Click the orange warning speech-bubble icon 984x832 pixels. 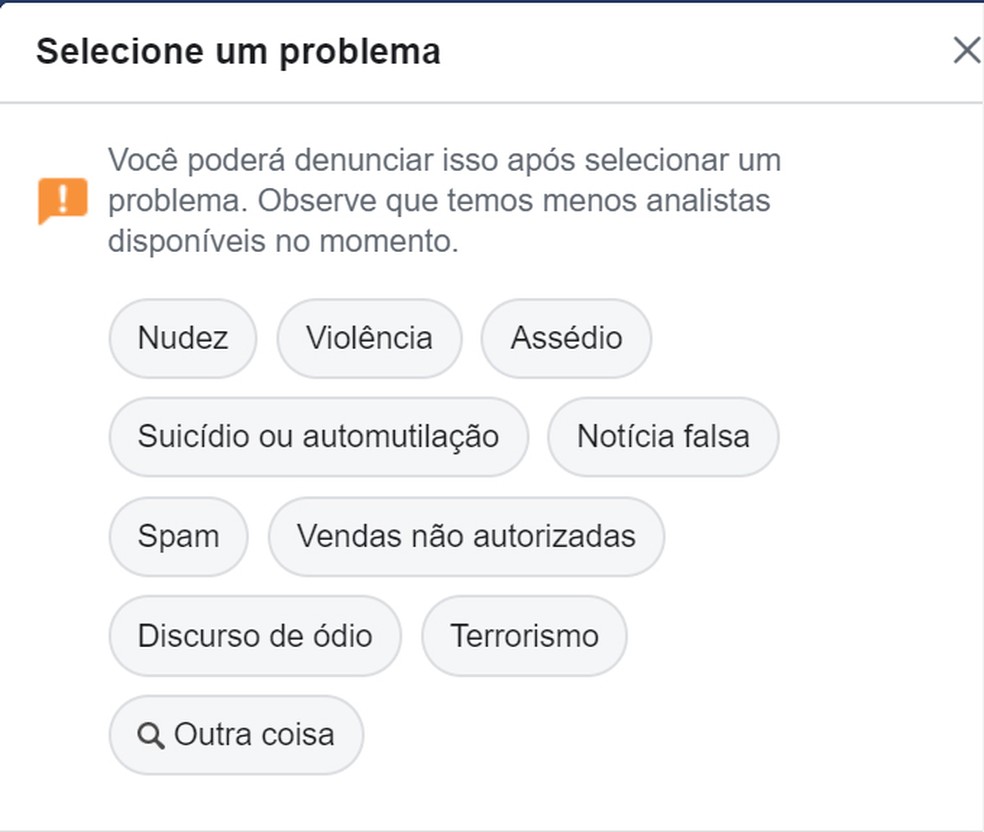63,200
